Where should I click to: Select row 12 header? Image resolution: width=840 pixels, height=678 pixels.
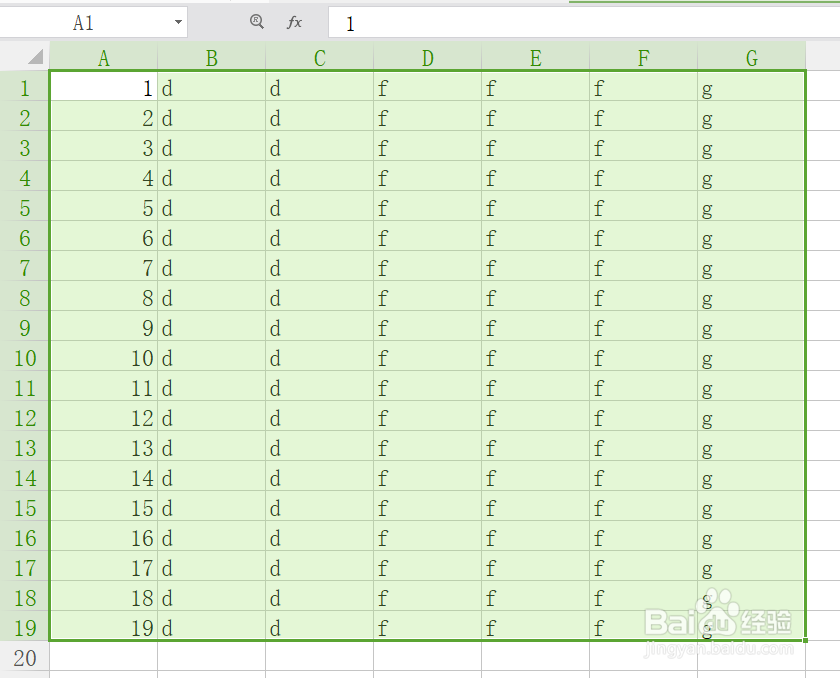[x=25, y=416]
